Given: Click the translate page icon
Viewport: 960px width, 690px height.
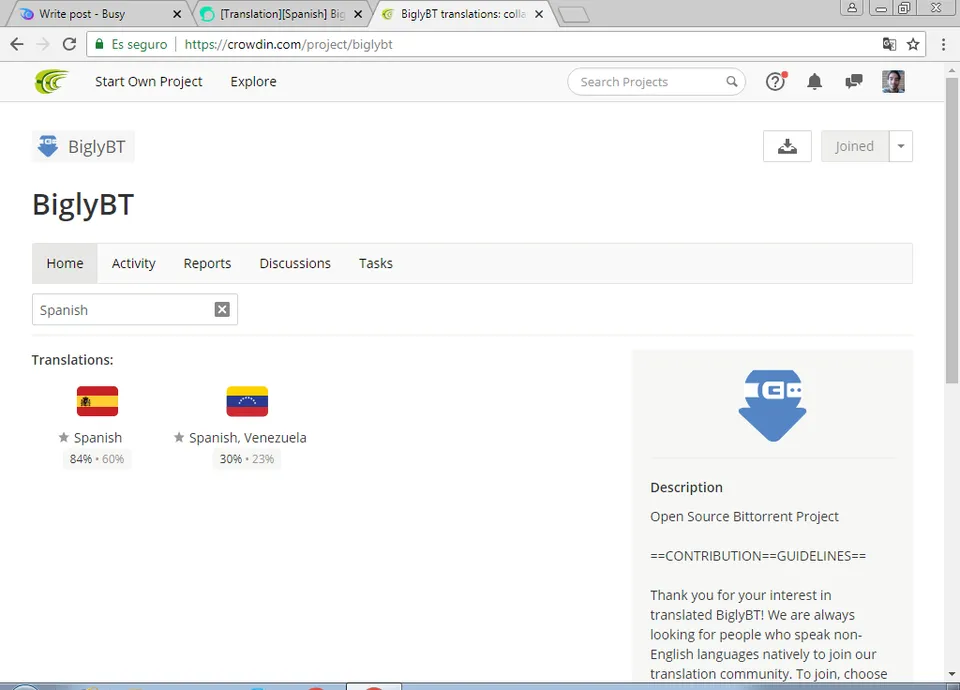Looking at the screenshot, I should pyautogui.click(x=889, y=44).
